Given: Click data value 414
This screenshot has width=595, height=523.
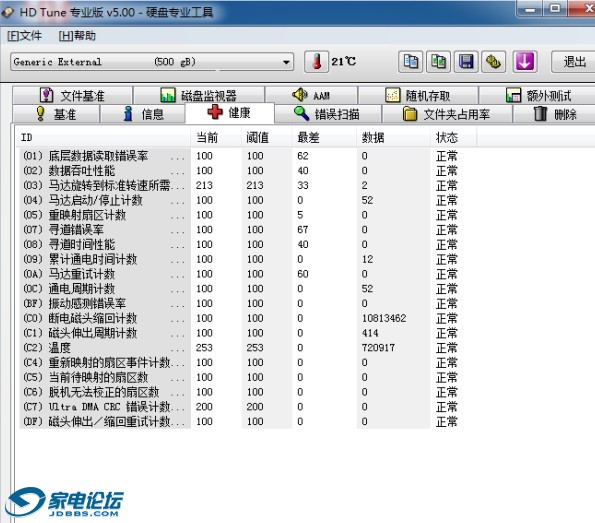Looking at the screenshot, I should [370, 333].
